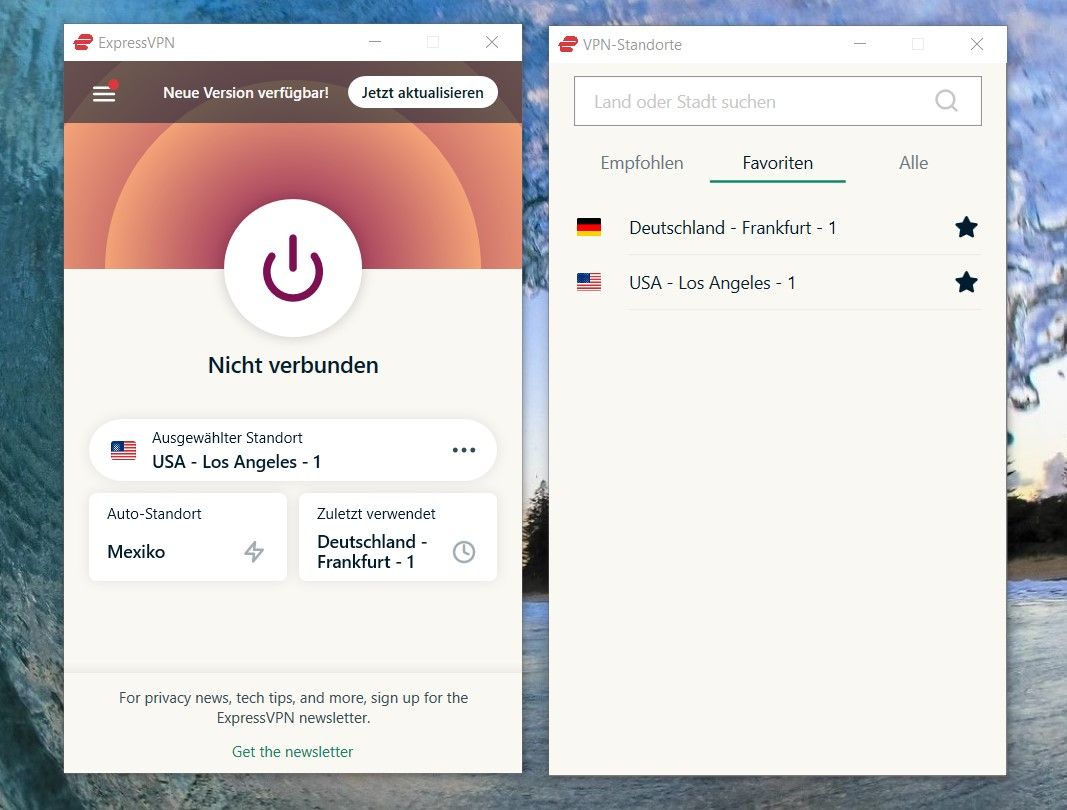Open the Alle locations tab

(x=913, y=163)
